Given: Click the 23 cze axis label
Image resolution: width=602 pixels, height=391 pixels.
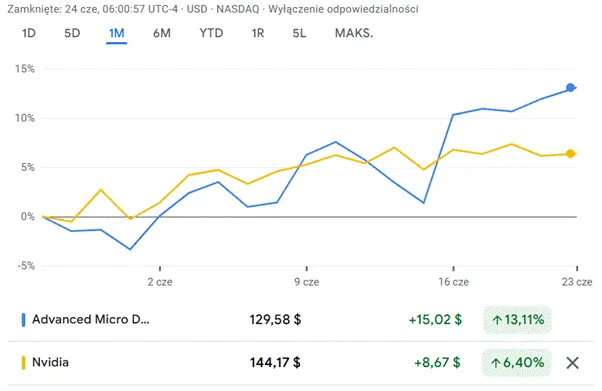Looking at the screenshot, I should point(577,282).
